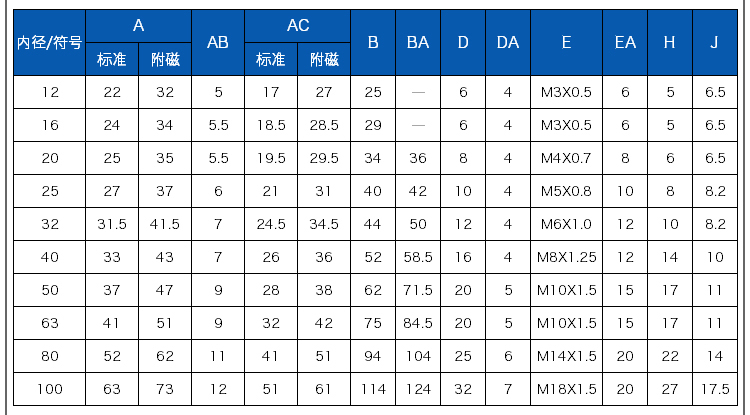Select the M4X0.7 thread cell
750x415 pixels.
tap(566, 158)
